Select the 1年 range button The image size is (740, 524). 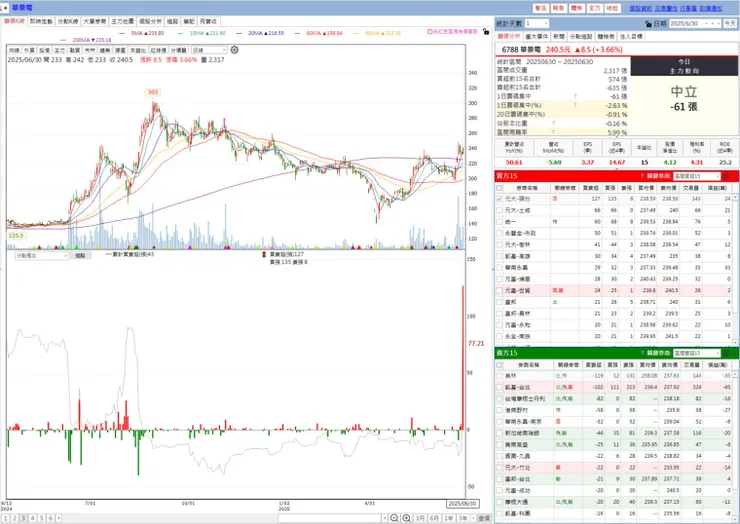pyautogui.click(x=448, y=518)
